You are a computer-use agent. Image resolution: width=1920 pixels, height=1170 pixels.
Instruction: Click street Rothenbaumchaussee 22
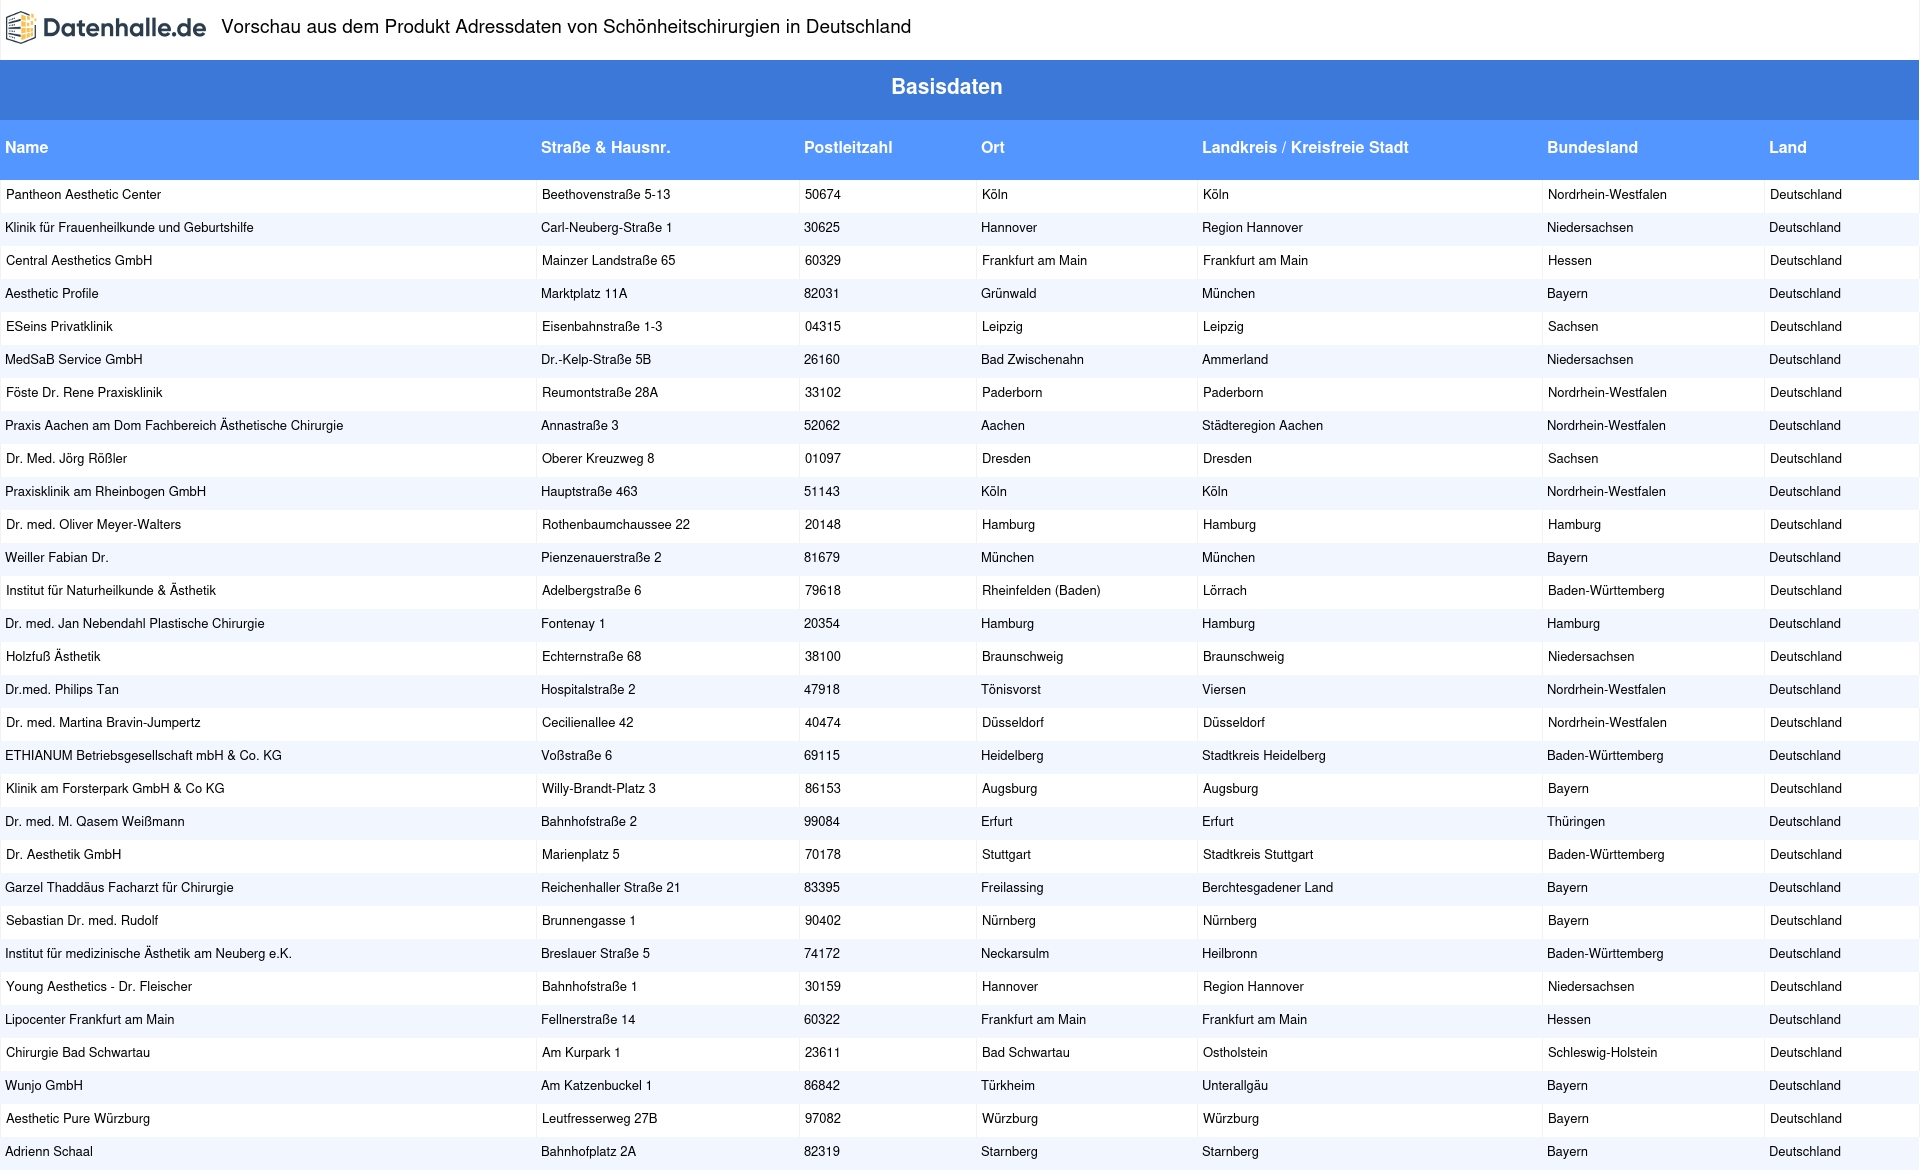616,524
